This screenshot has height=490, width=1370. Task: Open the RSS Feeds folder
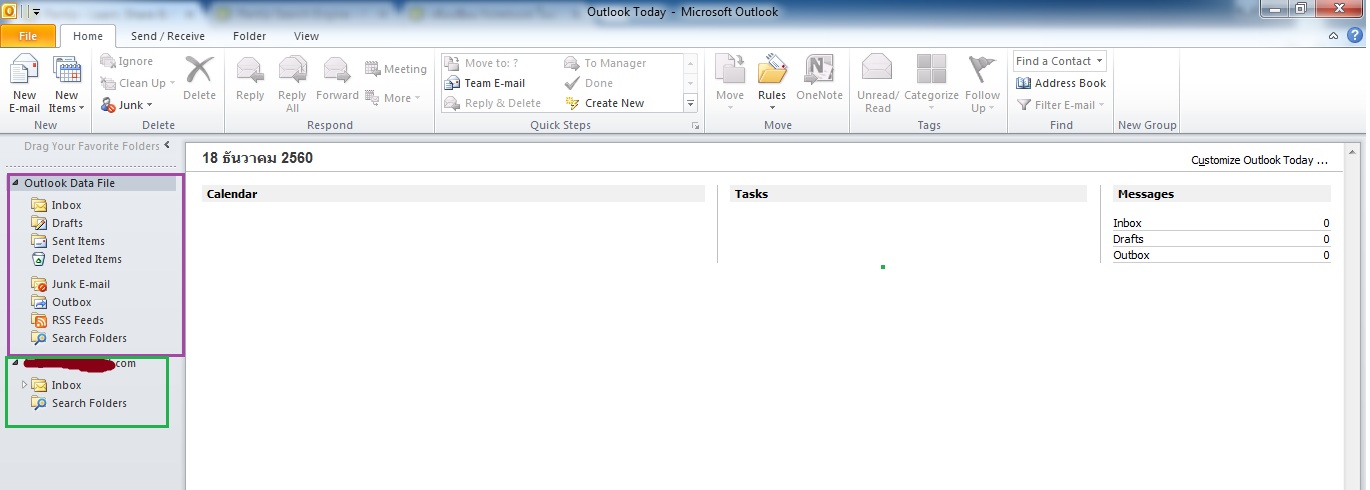point(77,320)
